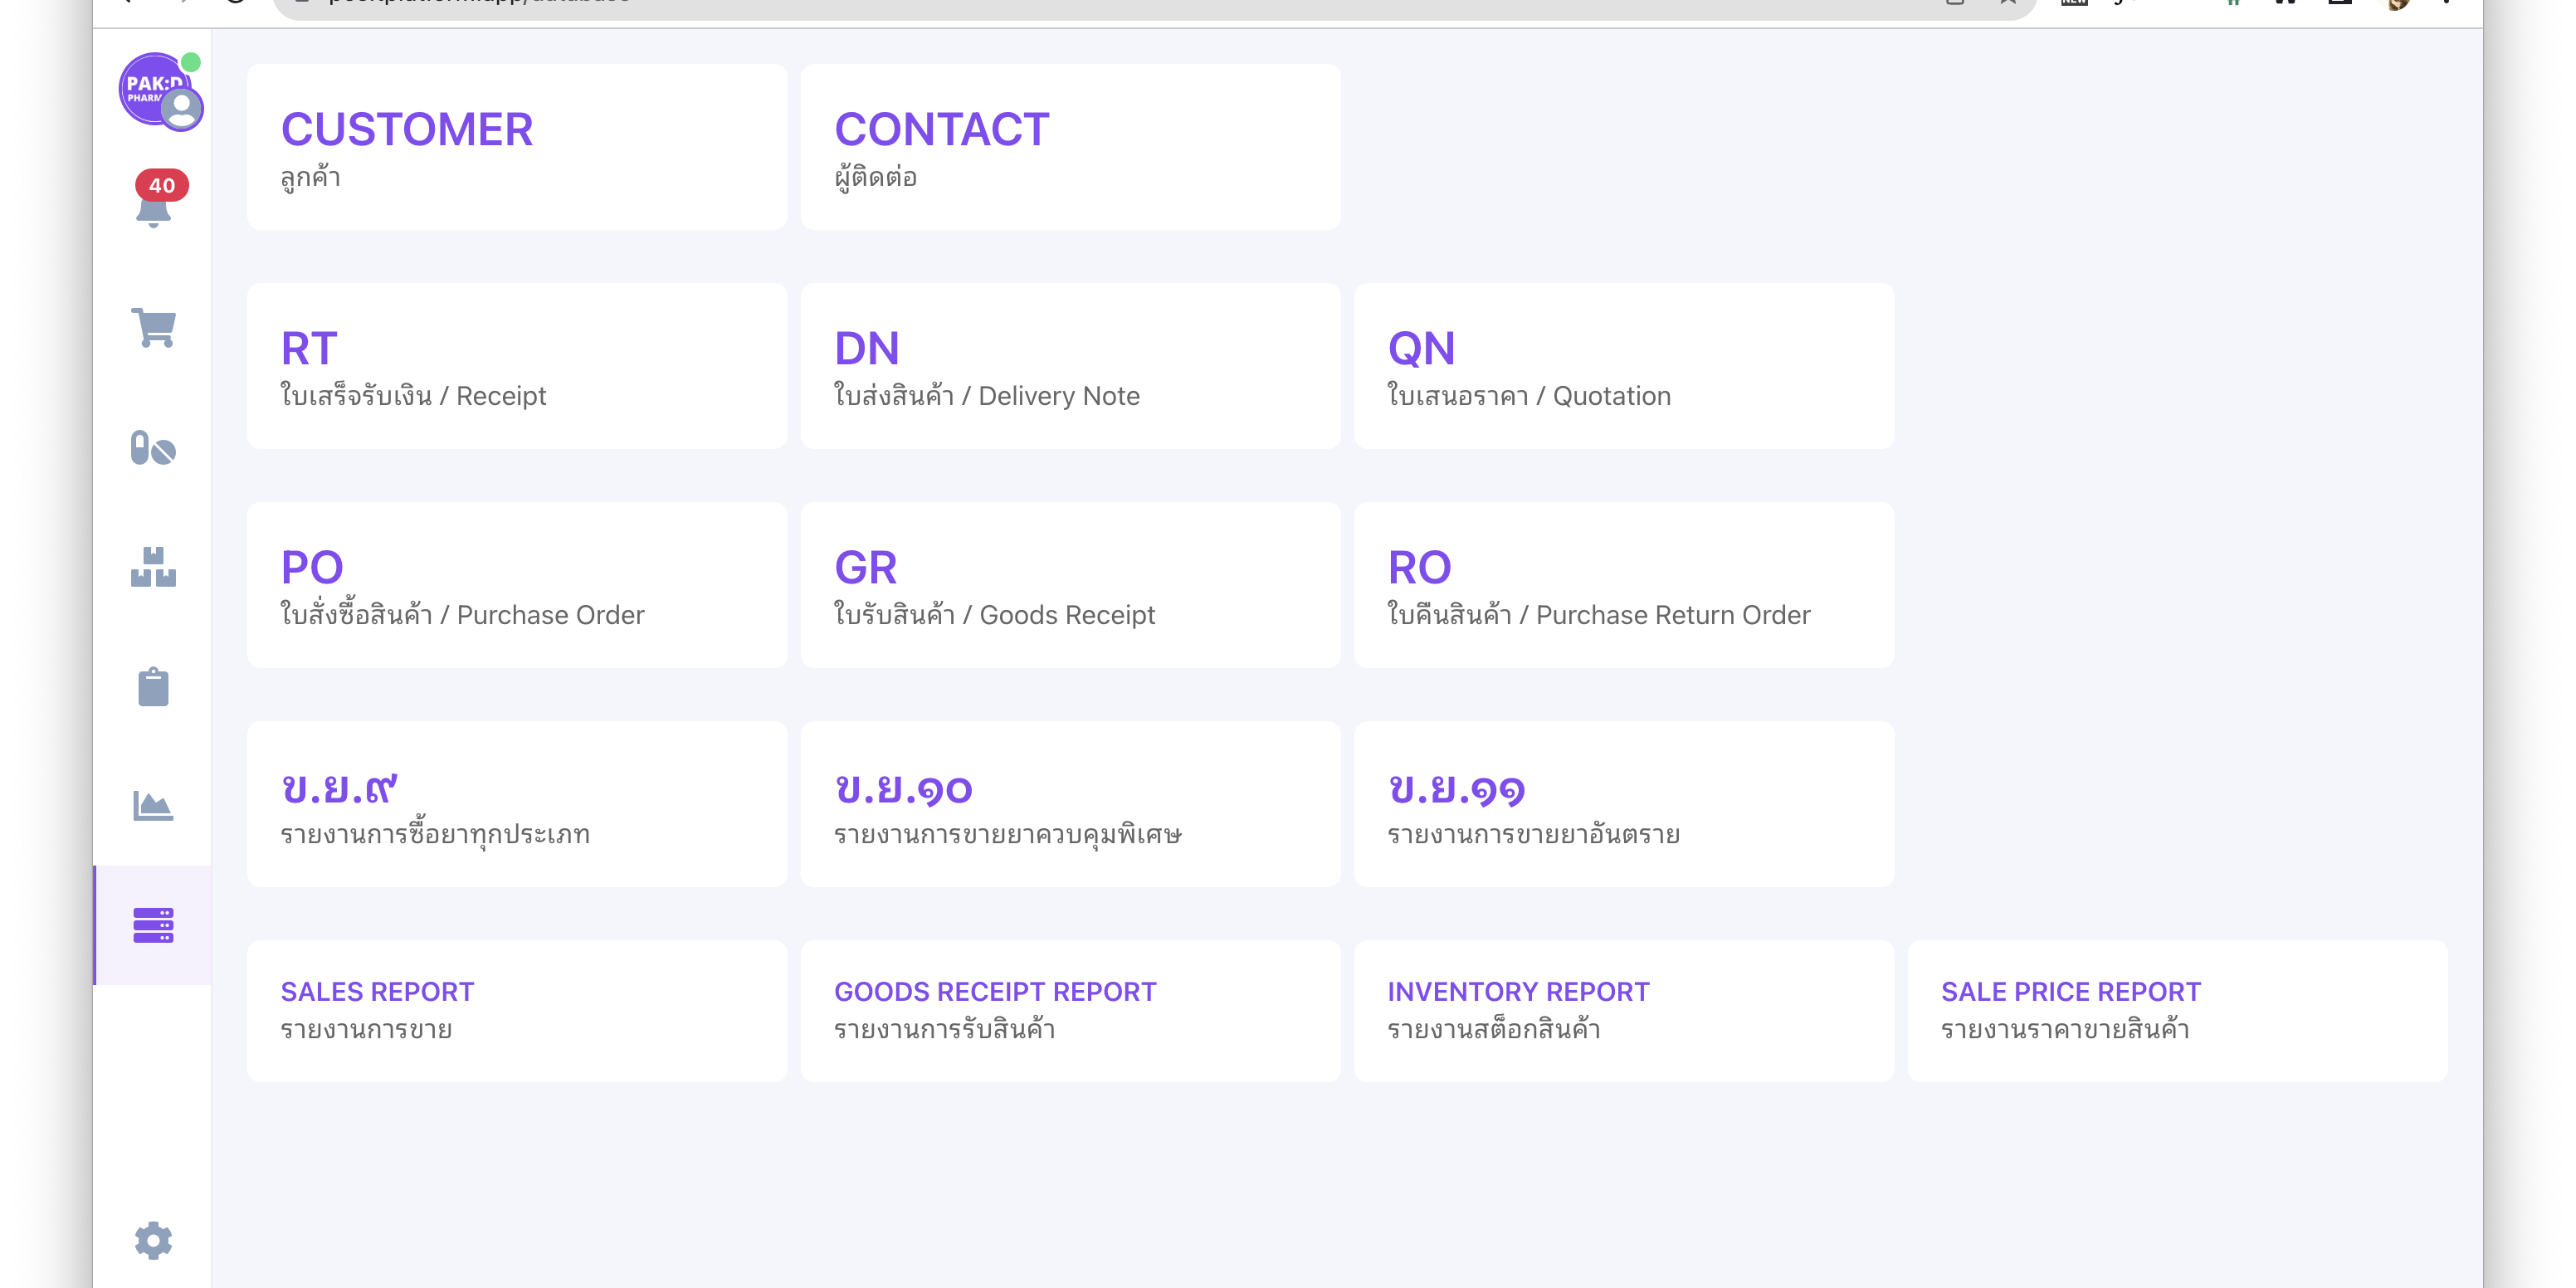
Task: Click the QN Quotation card
Action: point(1623,366)
